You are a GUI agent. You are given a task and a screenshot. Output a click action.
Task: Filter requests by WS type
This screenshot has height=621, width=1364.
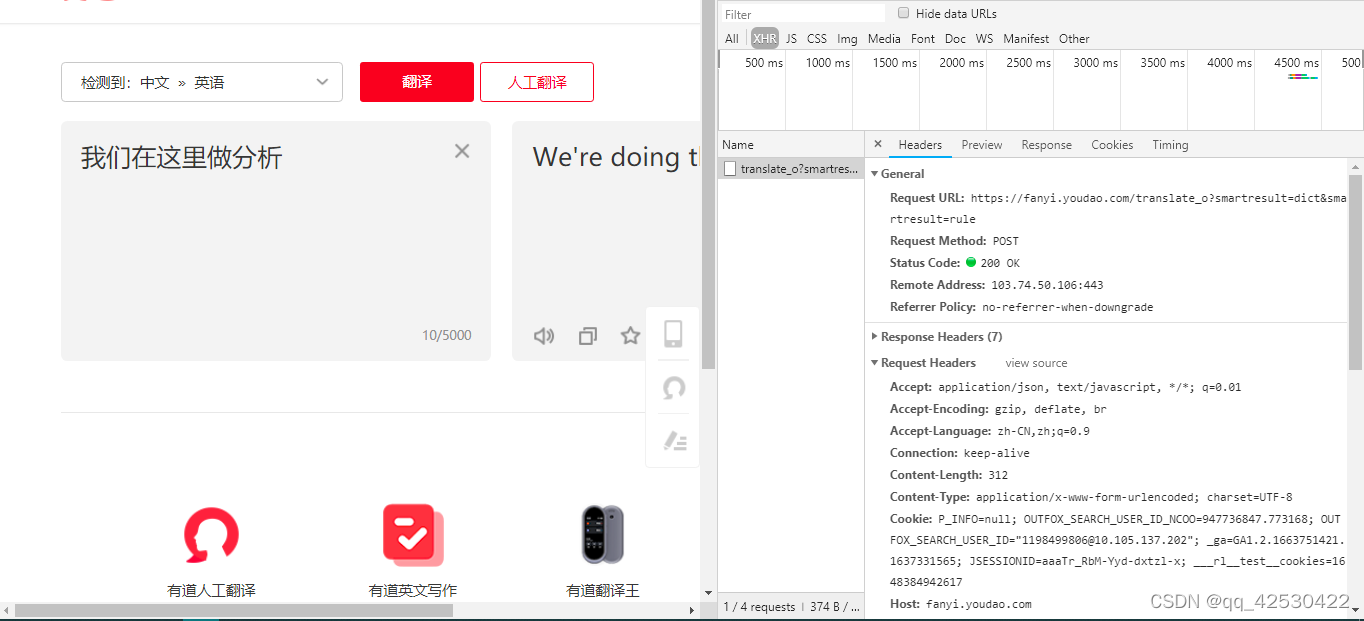click(985, 39)
